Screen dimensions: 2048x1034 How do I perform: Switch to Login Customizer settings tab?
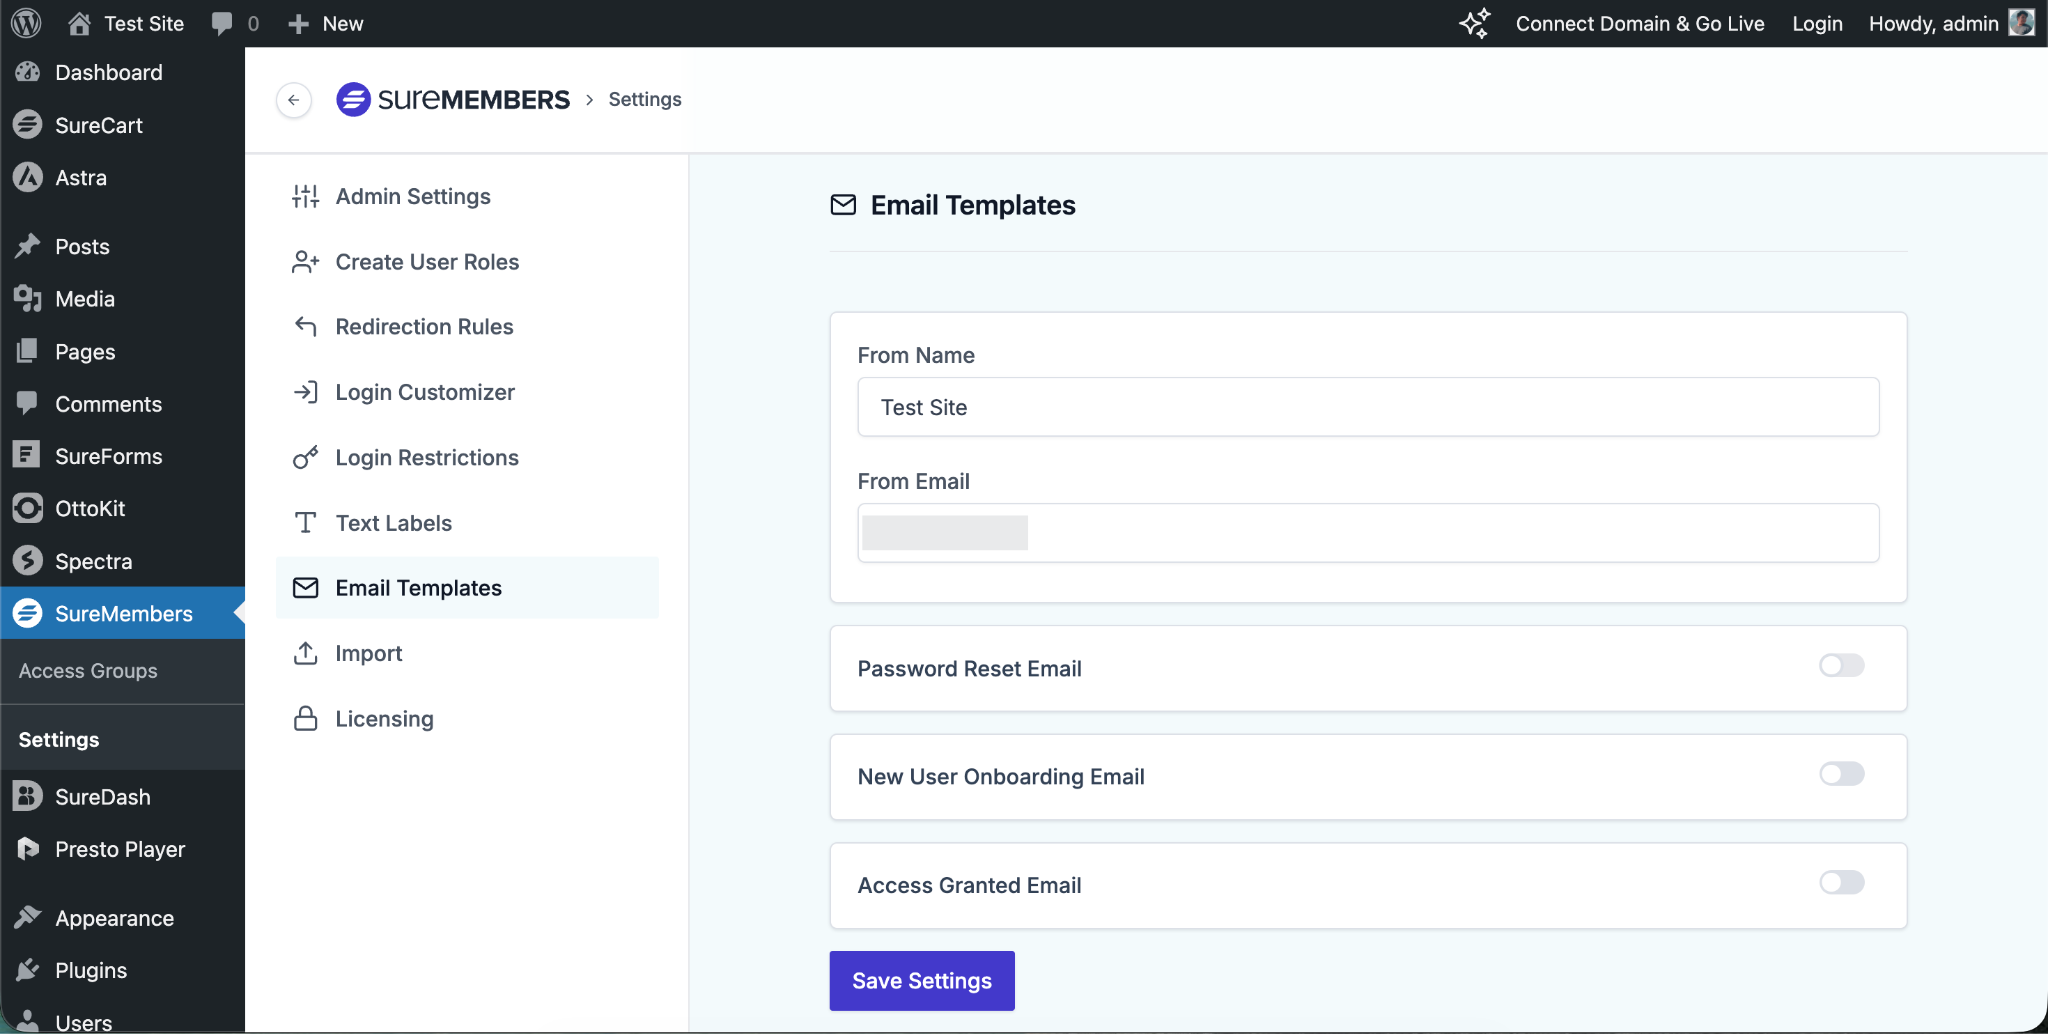[424, 392]
